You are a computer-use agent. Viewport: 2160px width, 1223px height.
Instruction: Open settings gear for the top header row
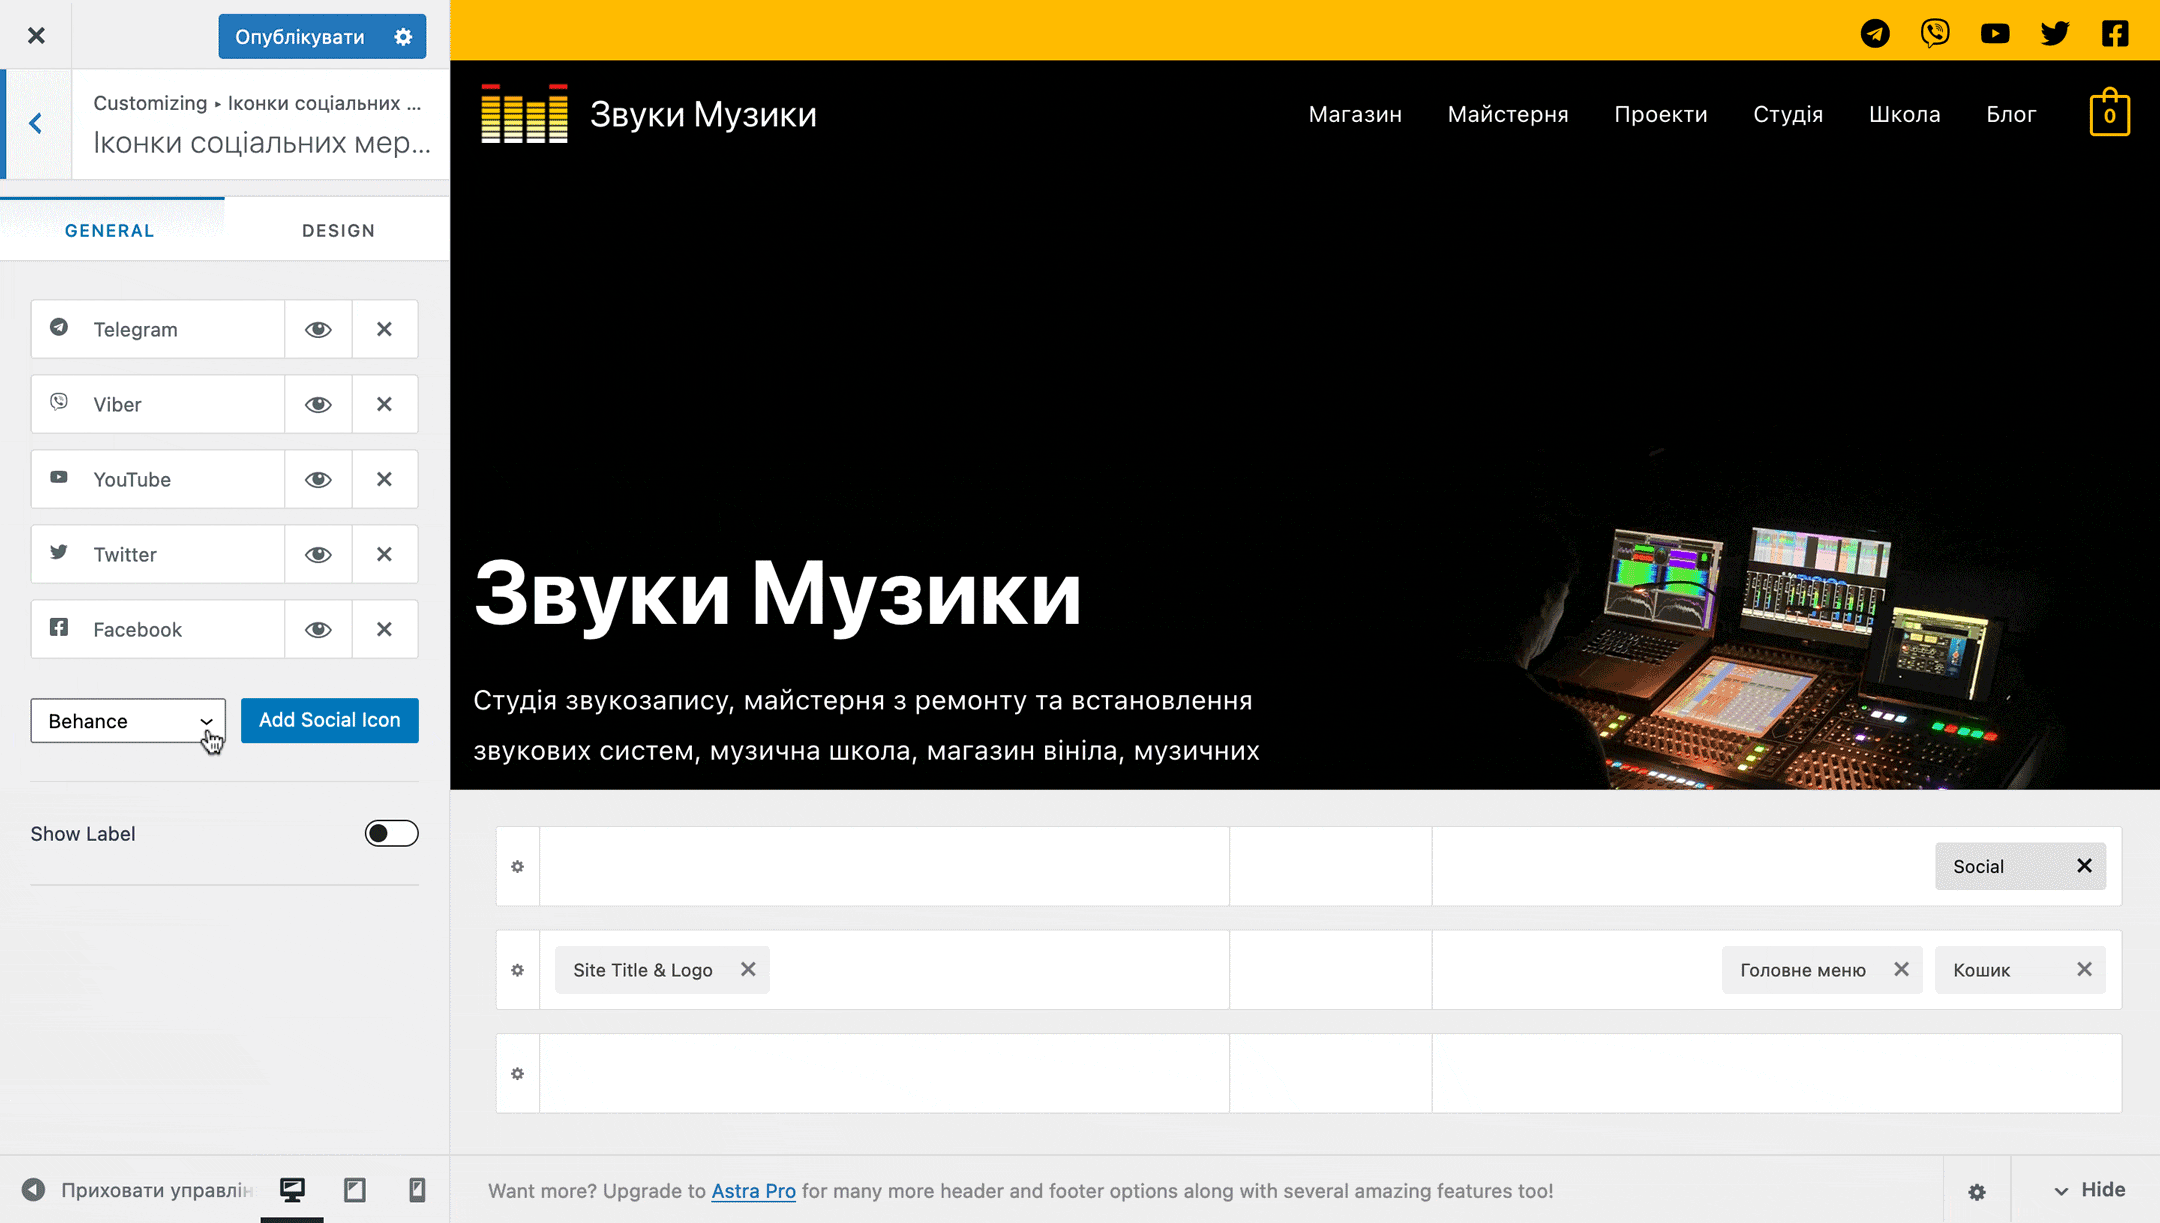517,867
